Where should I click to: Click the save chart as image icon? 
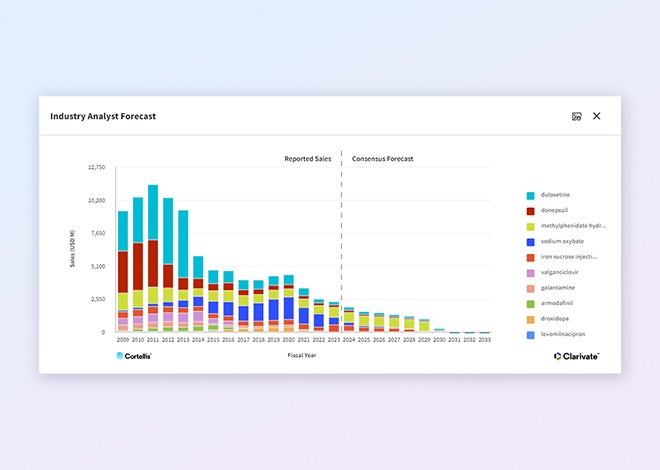click(576, 116)
